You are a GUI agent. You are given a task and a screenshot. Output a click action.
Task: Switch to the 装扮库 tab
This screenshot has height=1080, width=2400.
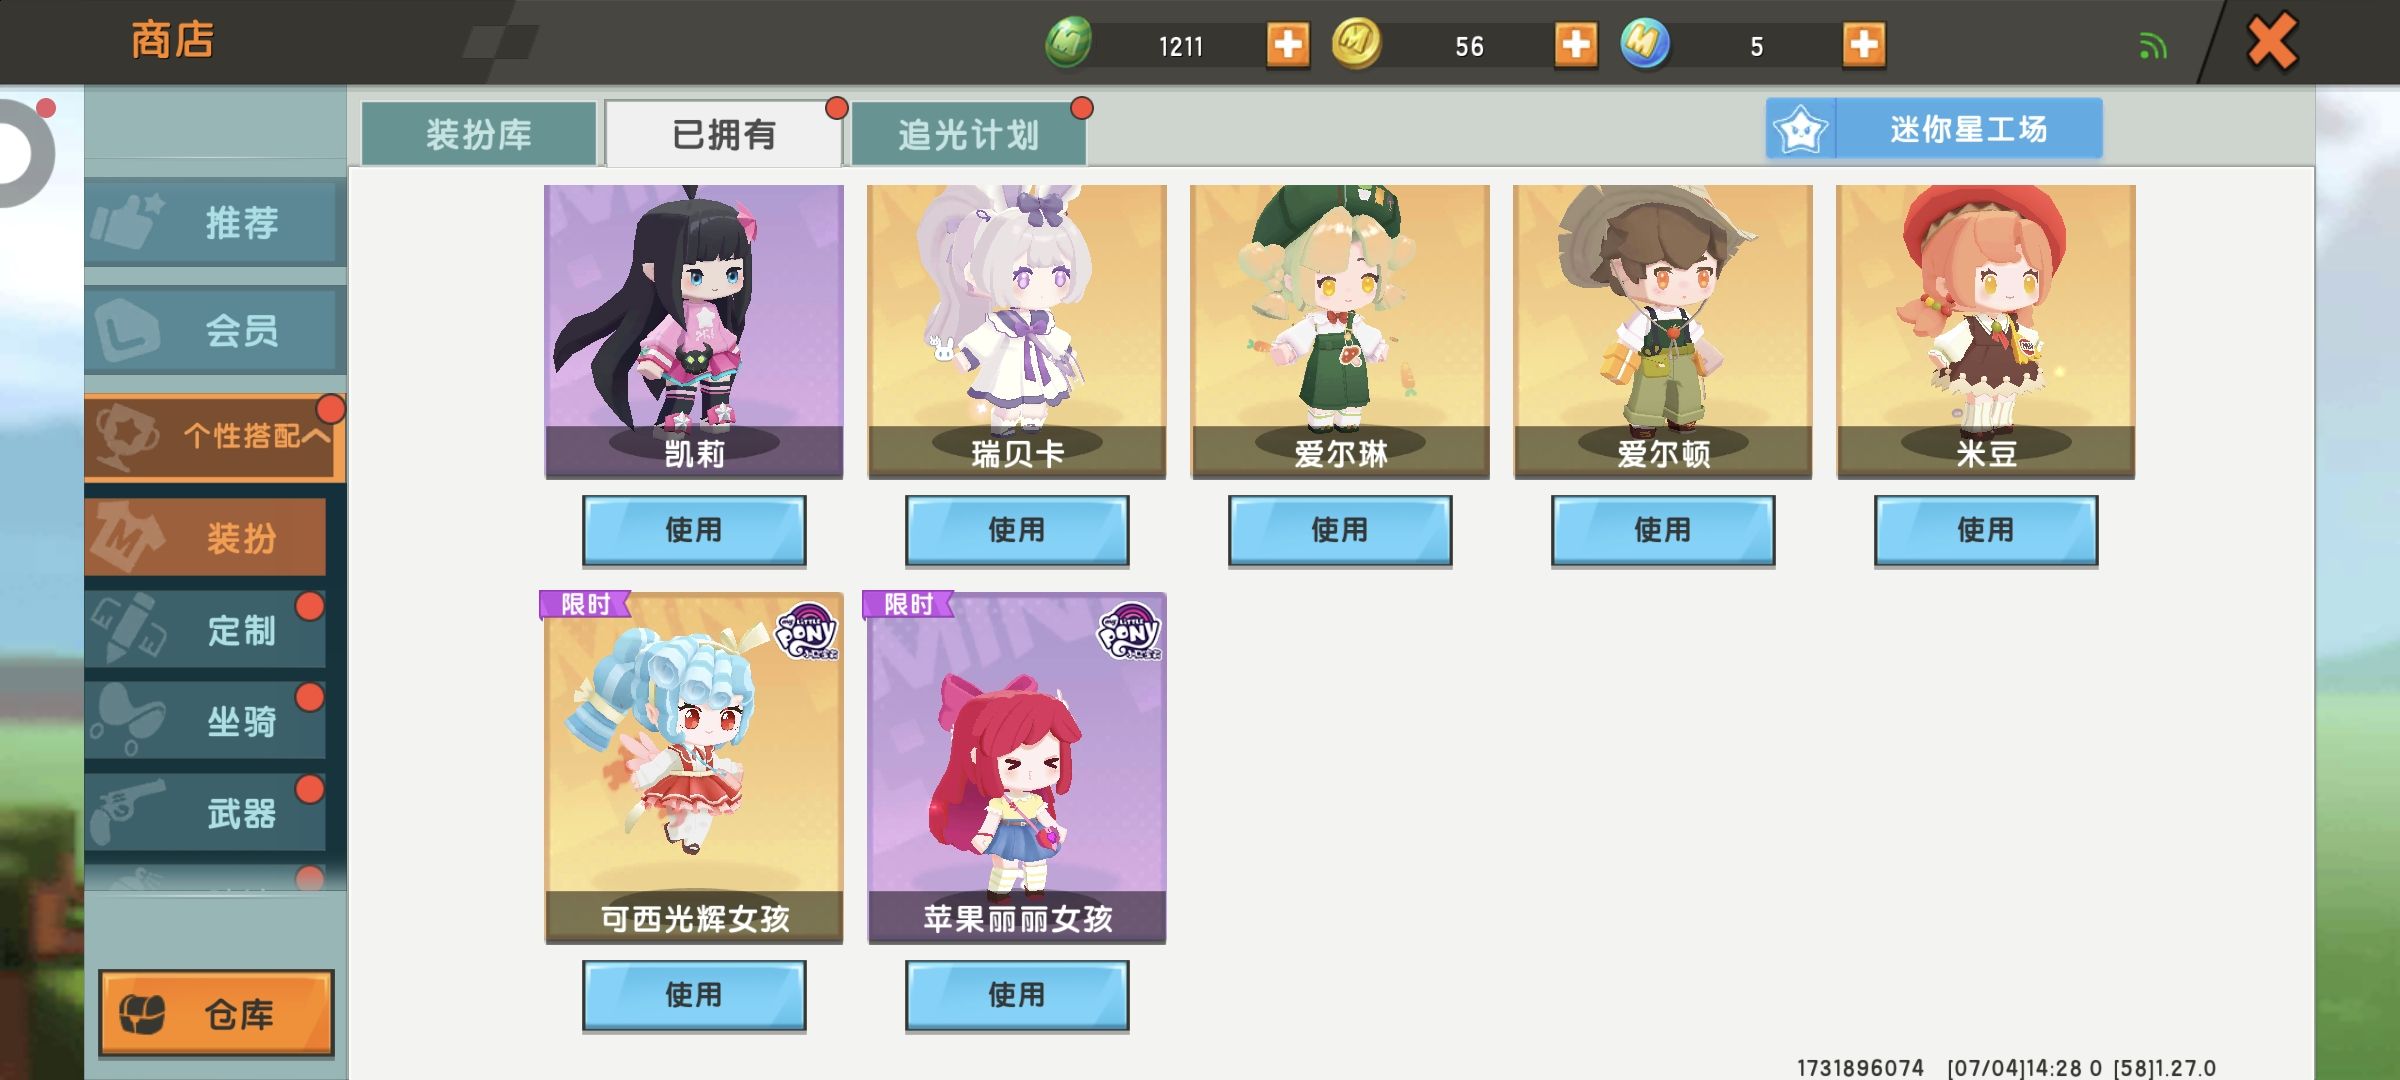479,134
